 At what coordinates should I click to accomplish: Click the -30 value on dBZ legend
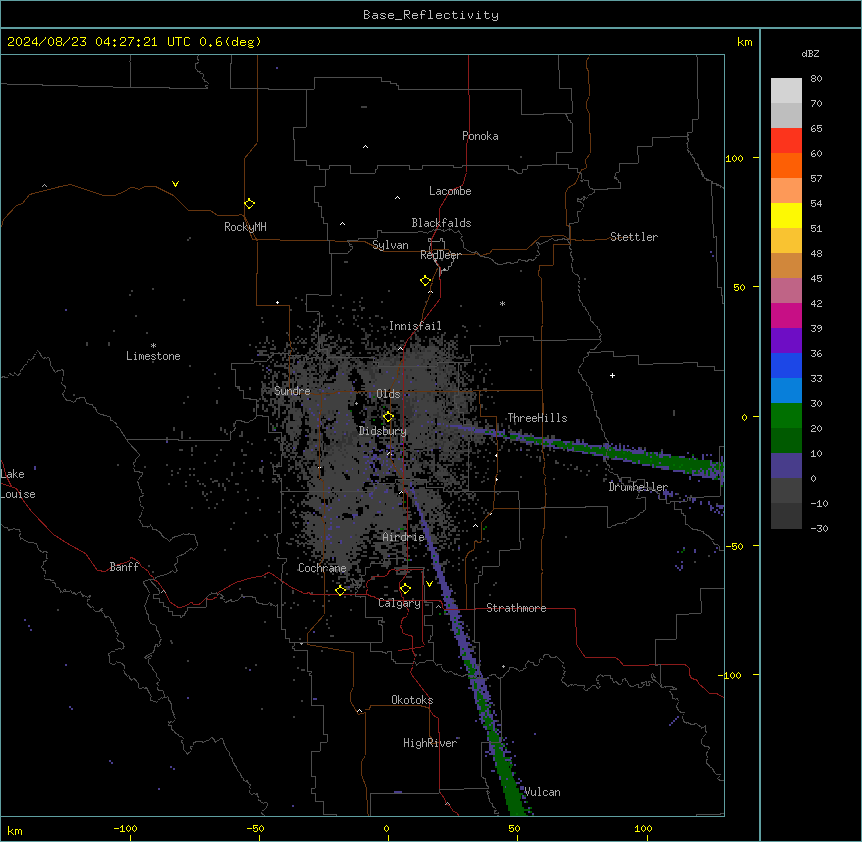click(x=819, y=528)
